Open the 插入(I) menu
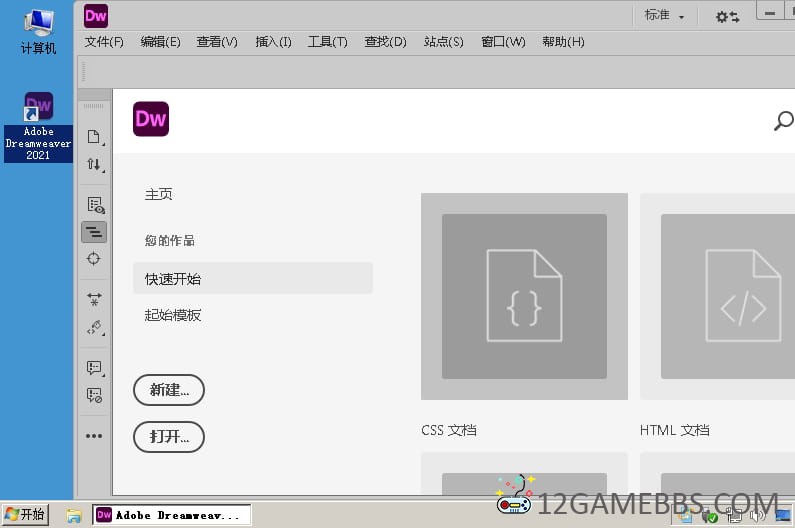Screen dimensions: 795x528 273,42
